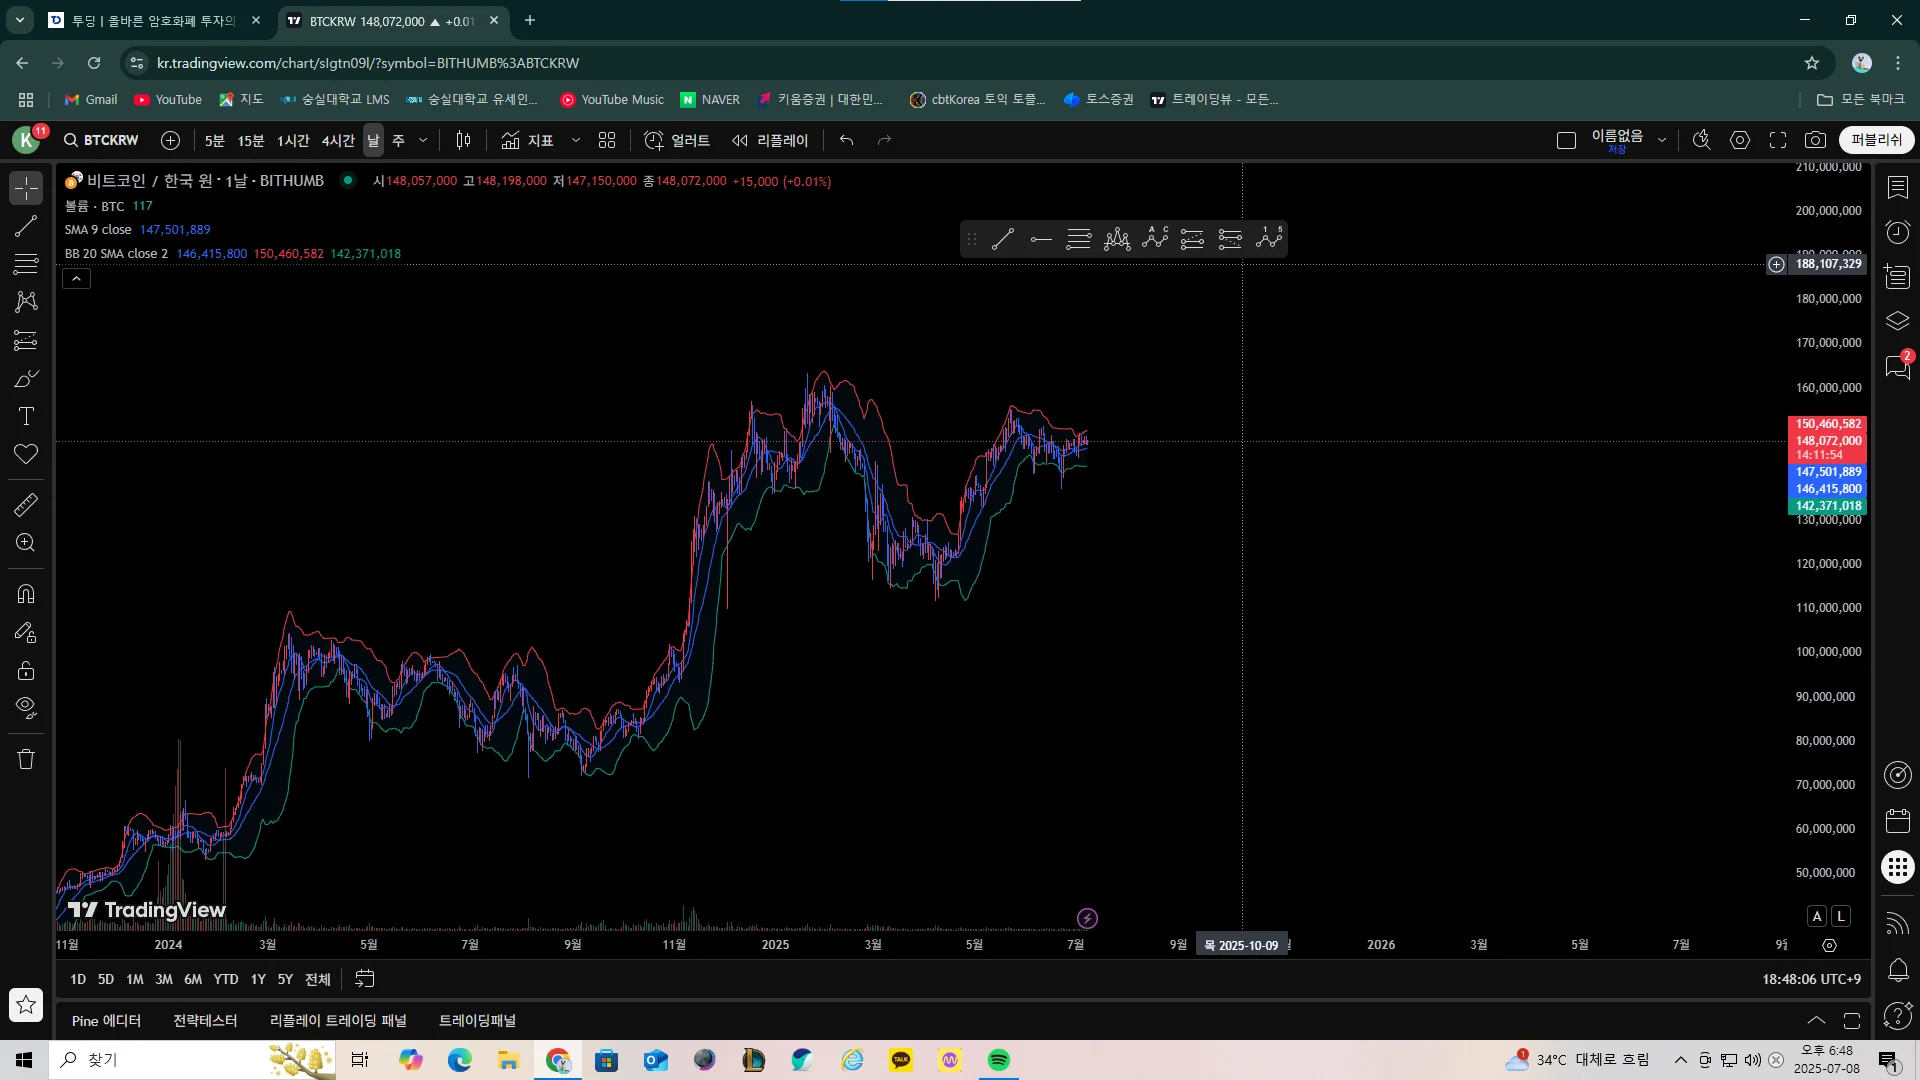Select the trend line drawing tool
Screen dimensions: 1920x1080
pos(26,227)
